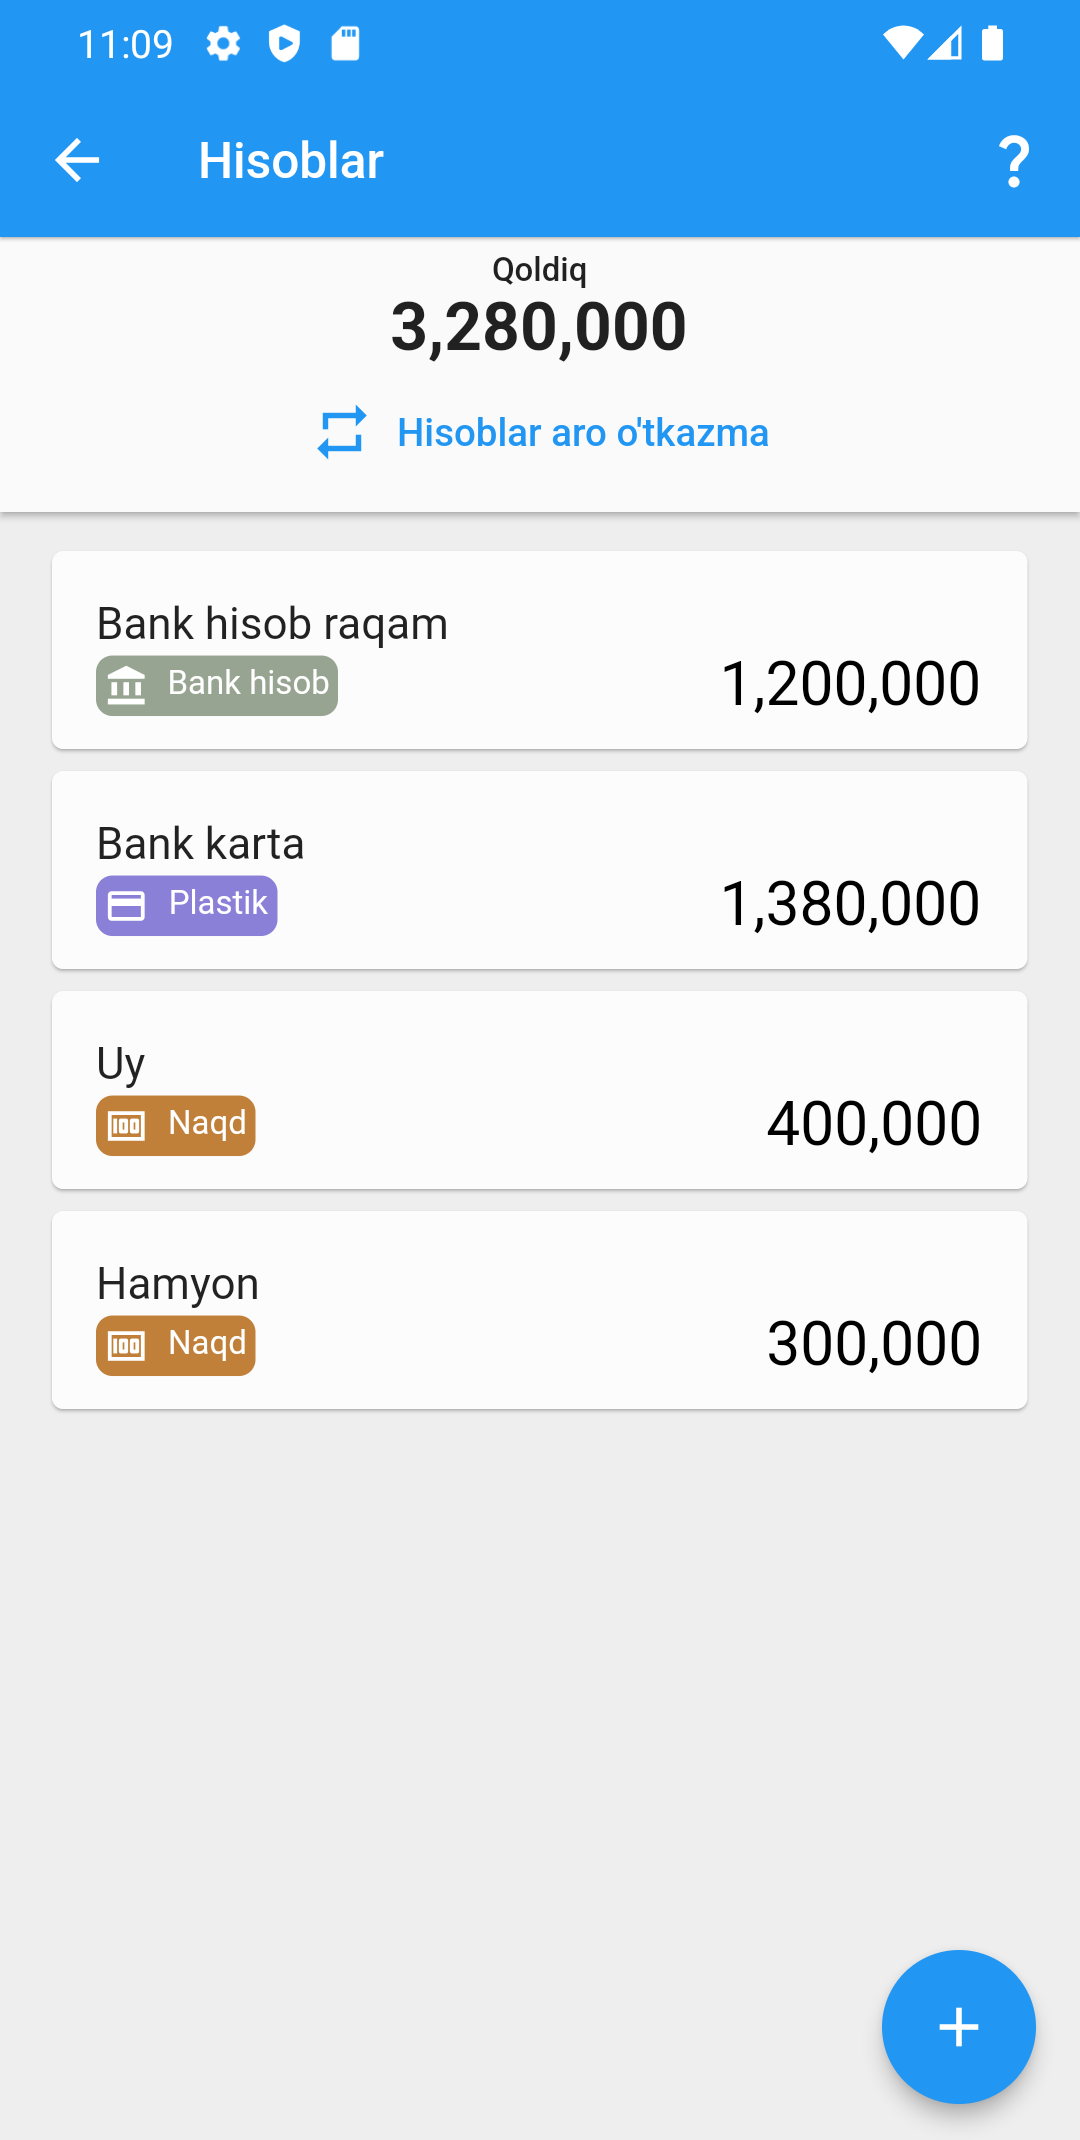The height and width of the screenshot is (2140, 1080).
Task: Select the Hamyon account name
Action: coord(178,1284)
